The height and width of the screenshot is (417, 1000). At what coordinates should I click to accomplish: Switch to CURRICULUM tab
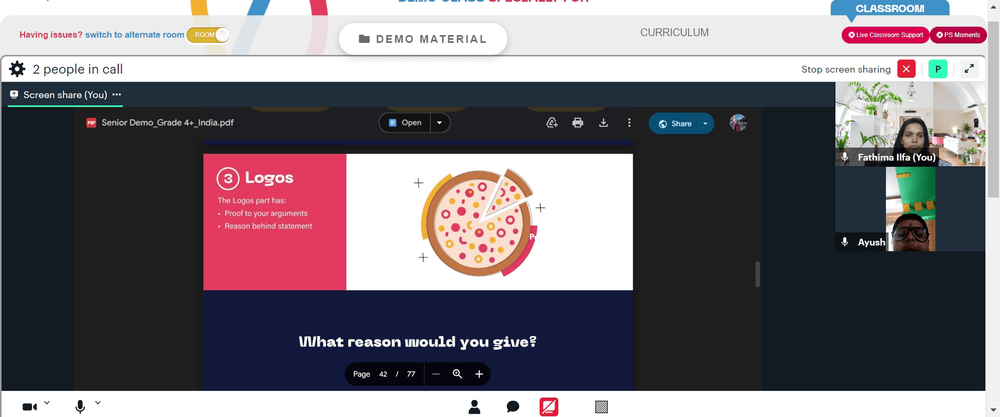click(674, 33)
